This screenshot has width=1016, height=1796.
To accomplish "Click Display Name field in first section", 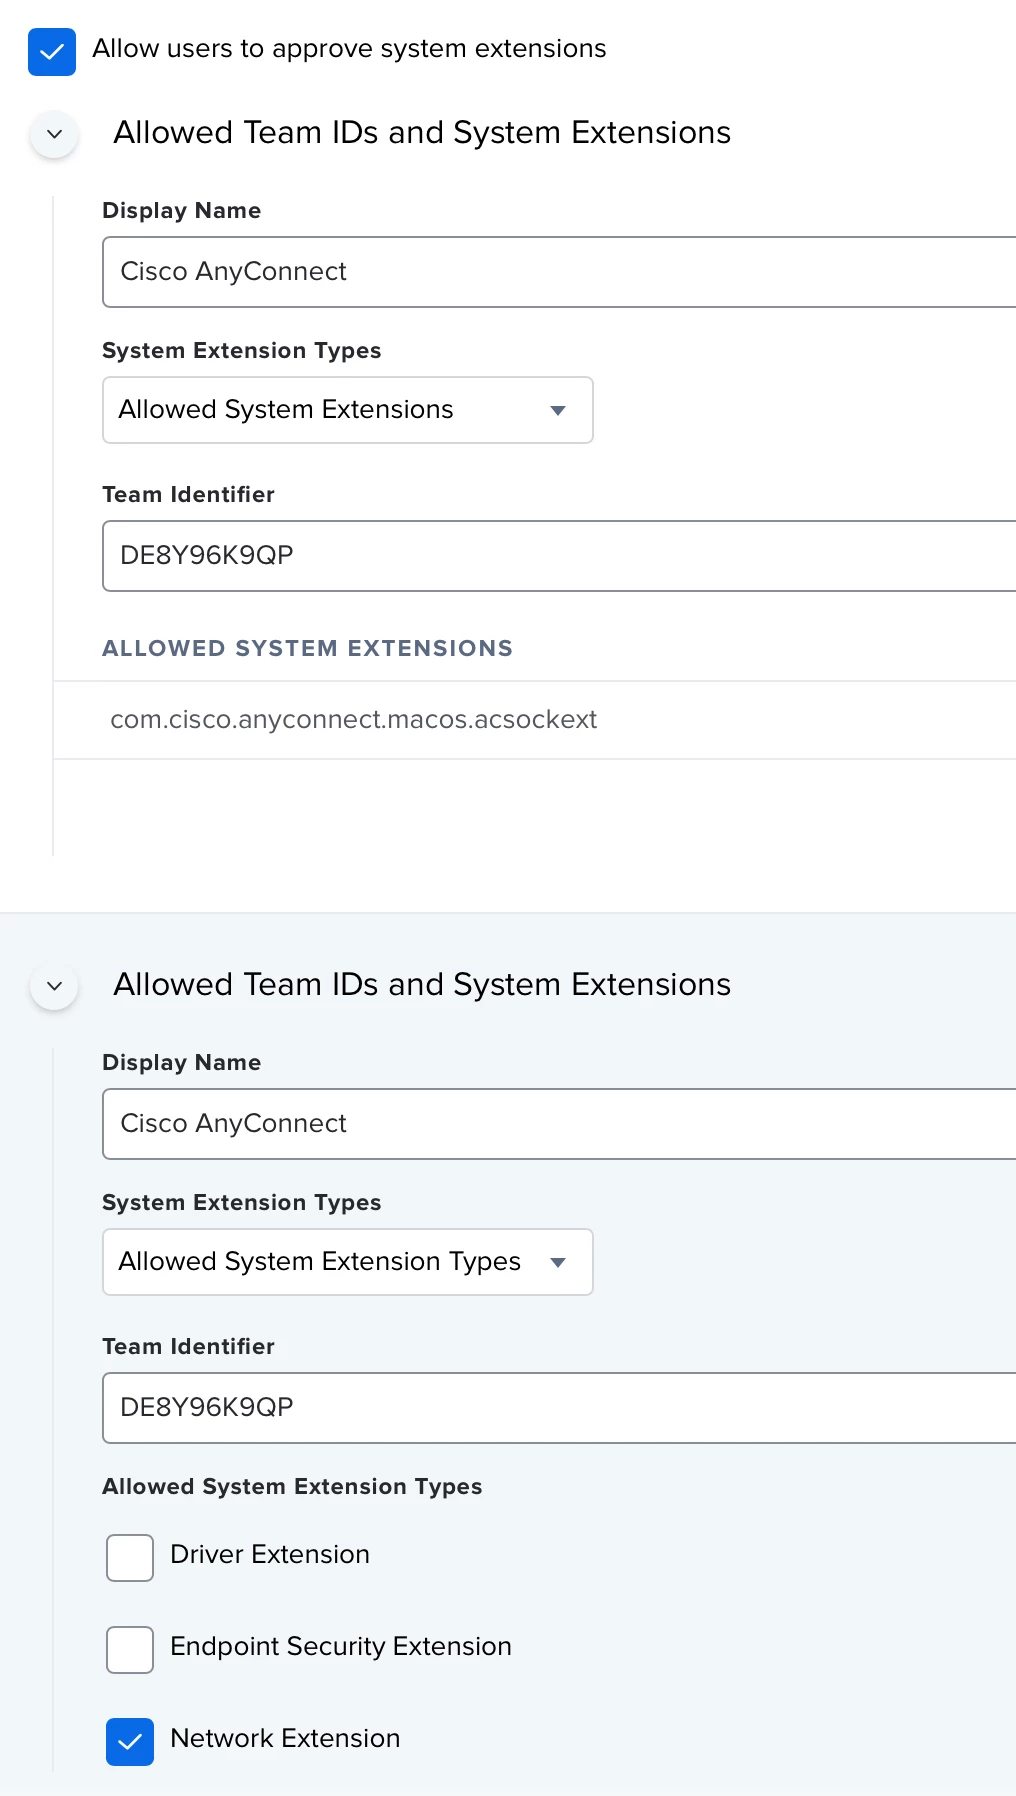I will click(559, 272).
